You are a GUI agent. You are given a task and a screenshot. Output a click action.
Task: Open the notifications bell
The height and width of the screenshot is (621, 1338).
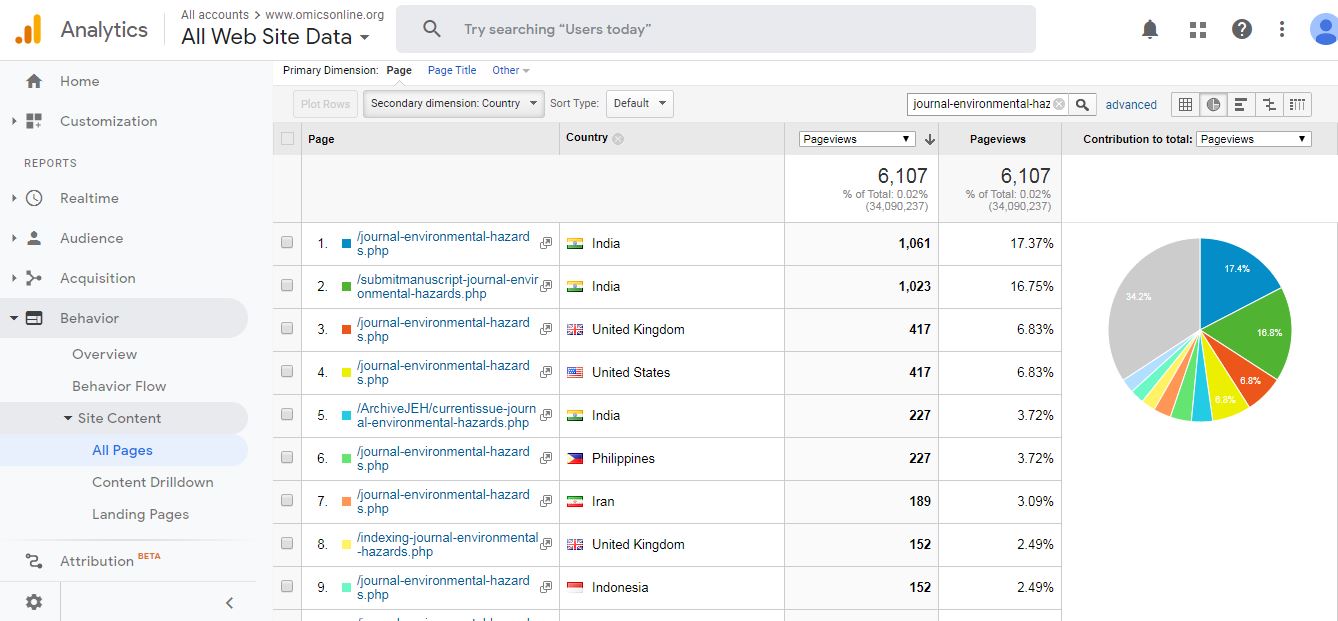click(1149, 29)
